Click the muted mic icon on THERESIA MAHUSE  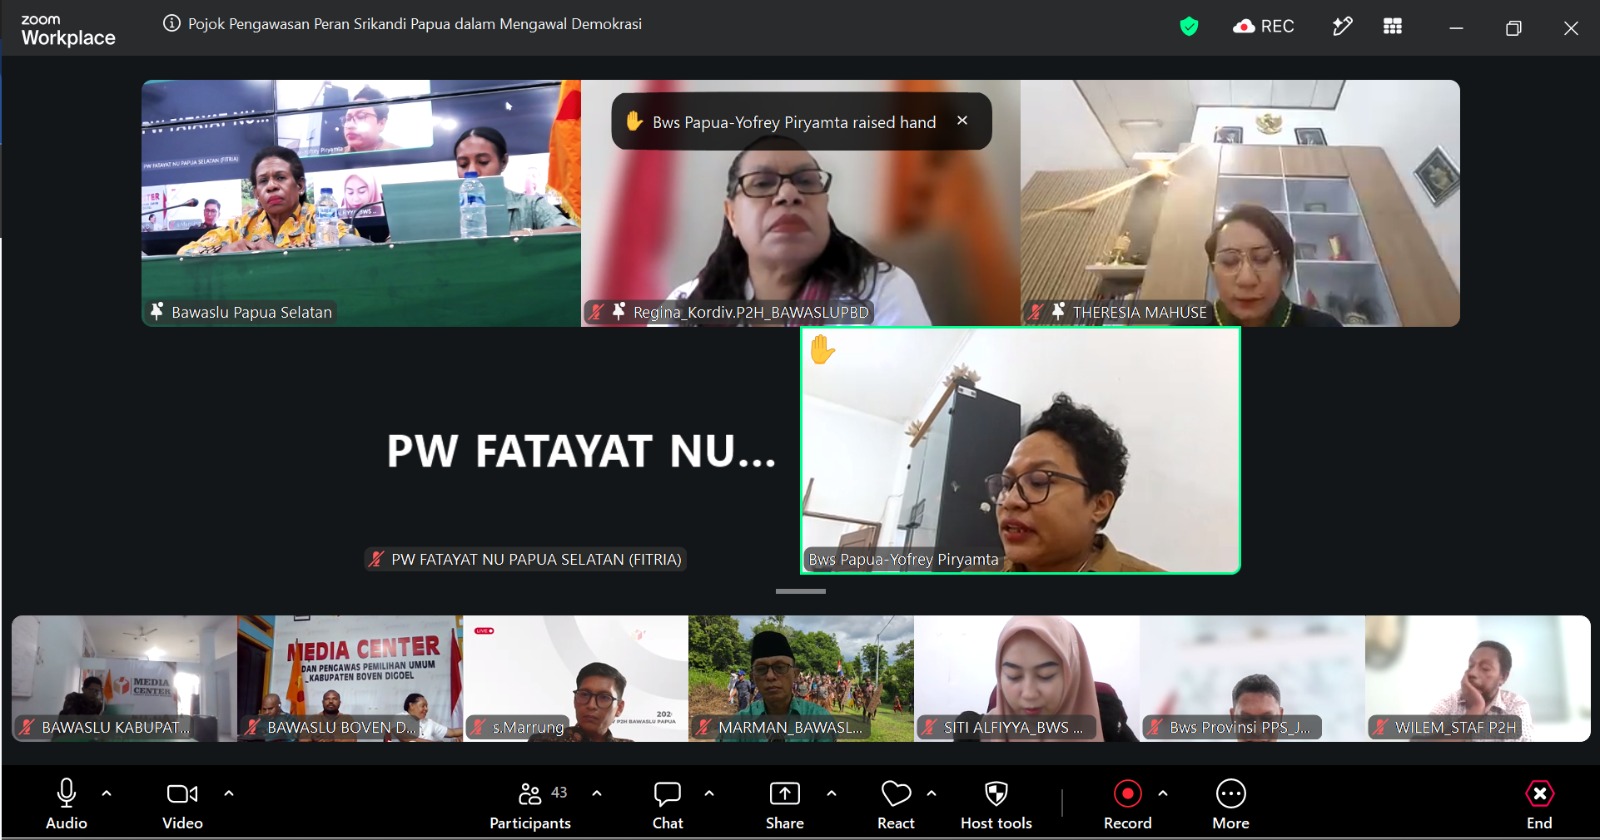point(1036,312)
